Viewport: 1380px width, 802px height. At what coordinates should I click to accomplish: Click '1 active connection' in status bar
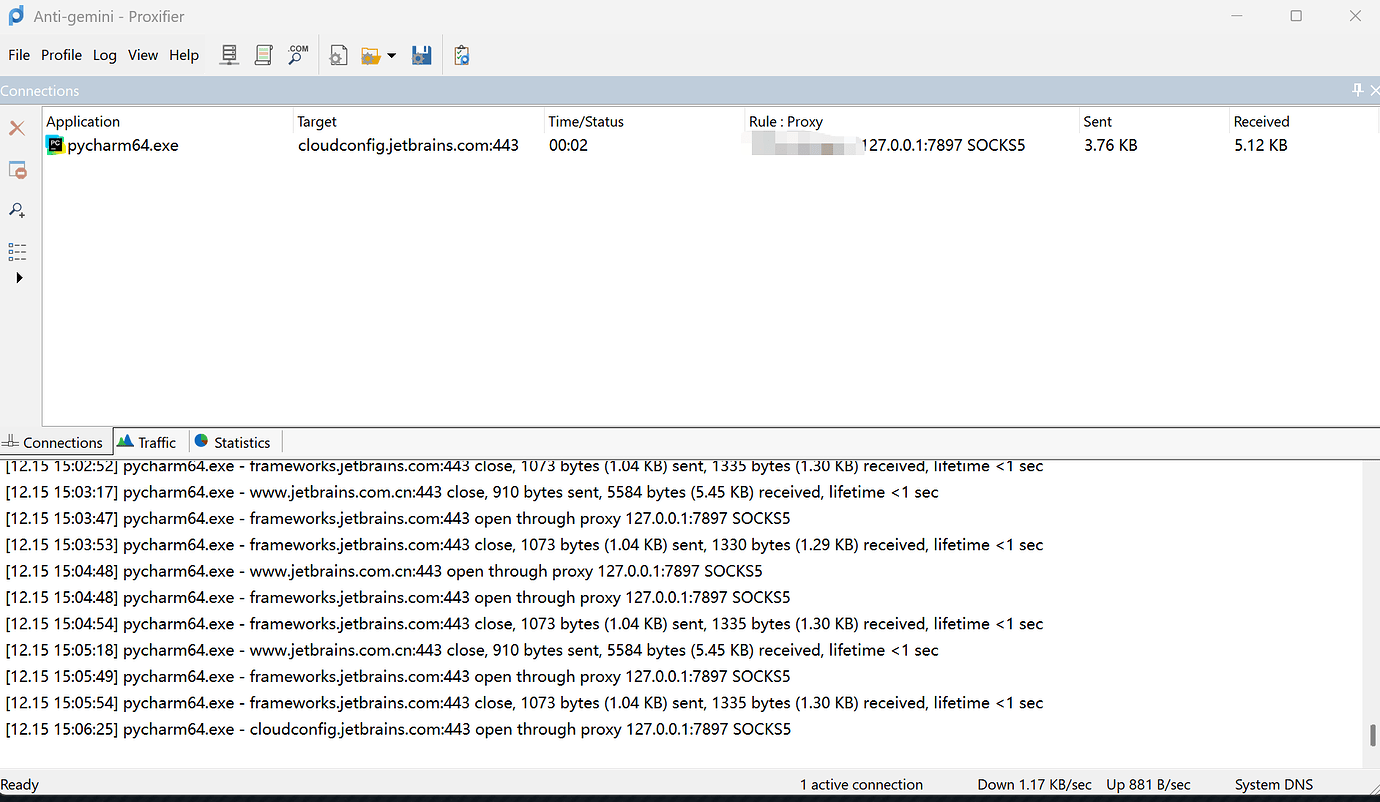(861, 785)
